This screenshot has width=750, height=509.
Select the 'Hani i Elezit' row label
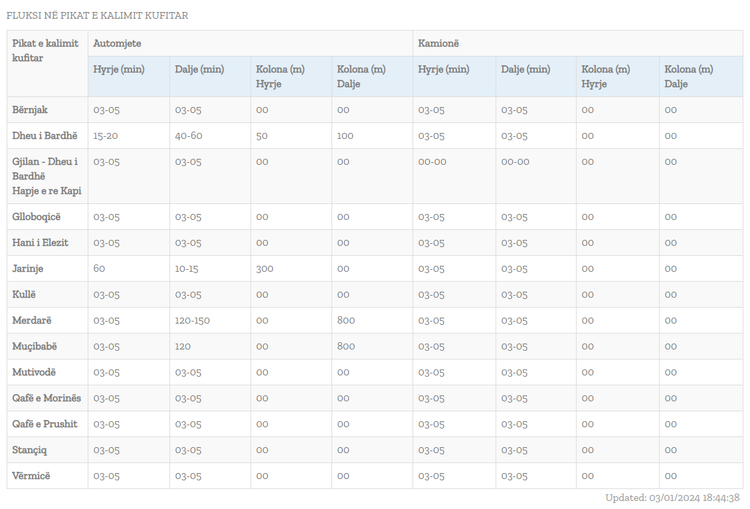(x=40, y=243)
